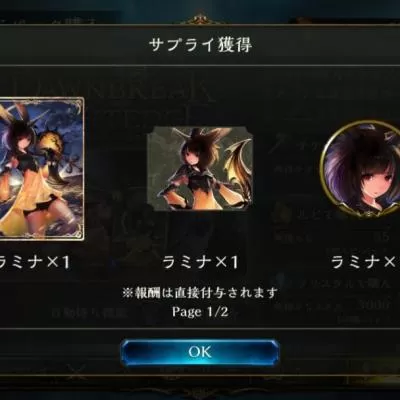Click the ラミナ×1 label under the emblem
Screen dimensions: 400x400
200,263
